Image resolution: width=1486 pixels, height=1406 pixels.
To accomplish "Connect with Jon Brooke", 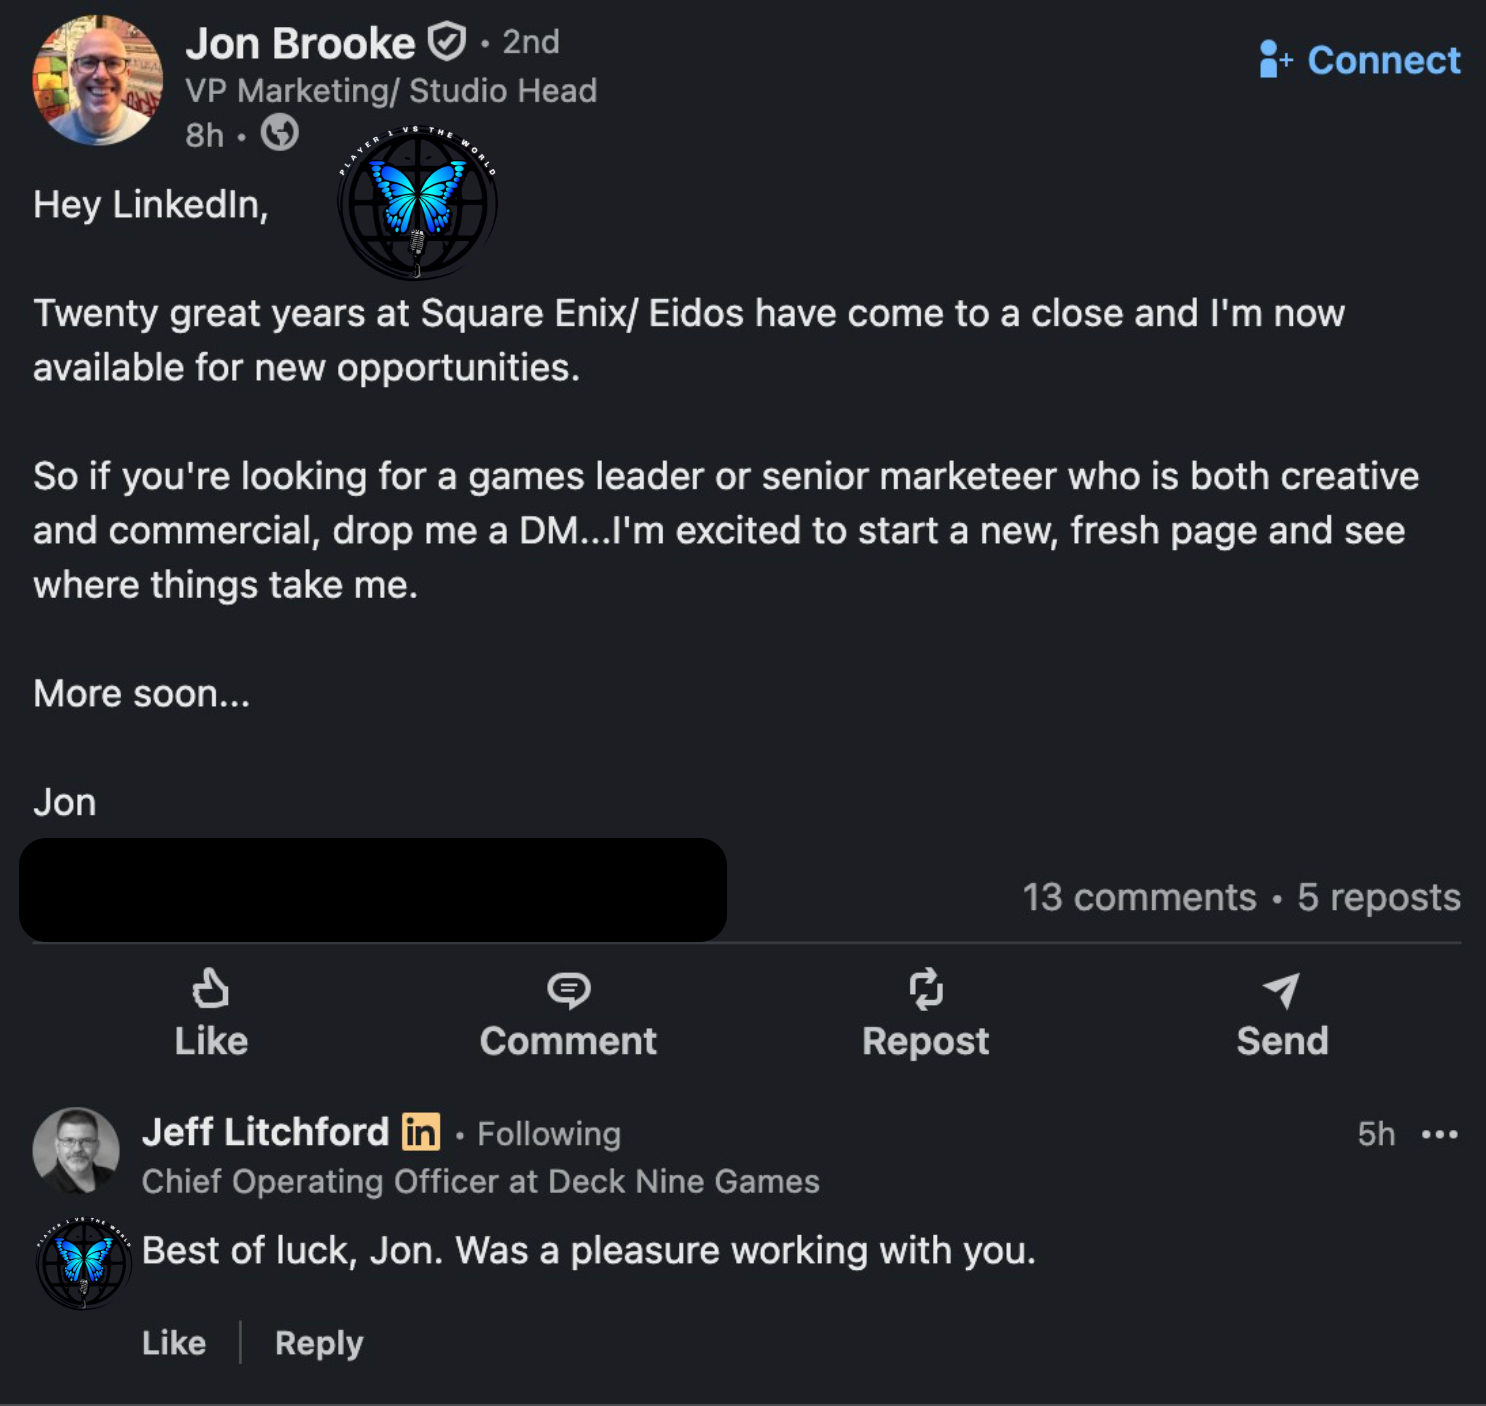I will pyautogui.click(x=1360, y=60).
